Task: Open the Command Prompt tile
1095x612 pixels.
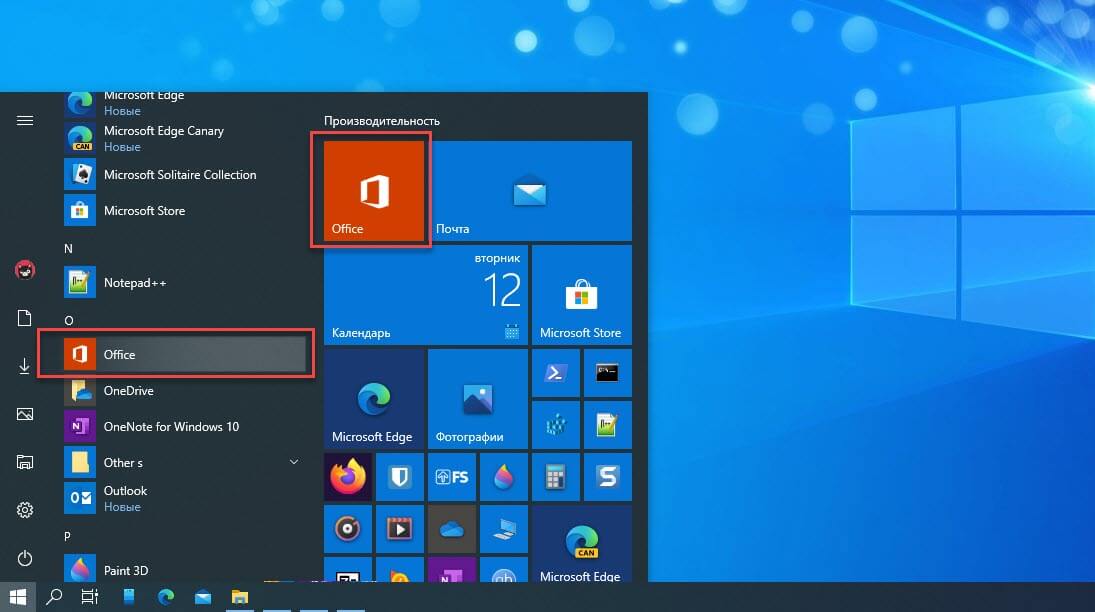Action: [x=607, y=373]
